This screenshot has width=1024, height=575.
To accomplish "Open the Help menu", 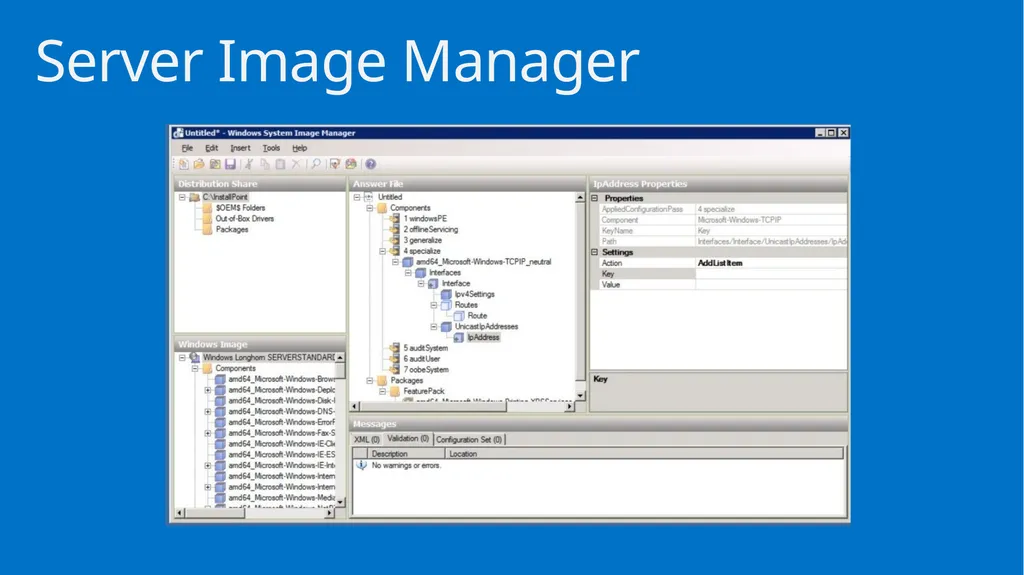I will 300,148.
